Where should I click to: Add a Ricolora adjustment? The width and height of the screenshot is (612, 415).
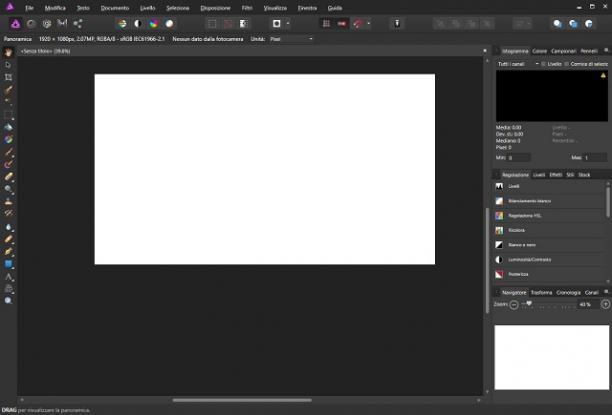click(x=549, y=230)
